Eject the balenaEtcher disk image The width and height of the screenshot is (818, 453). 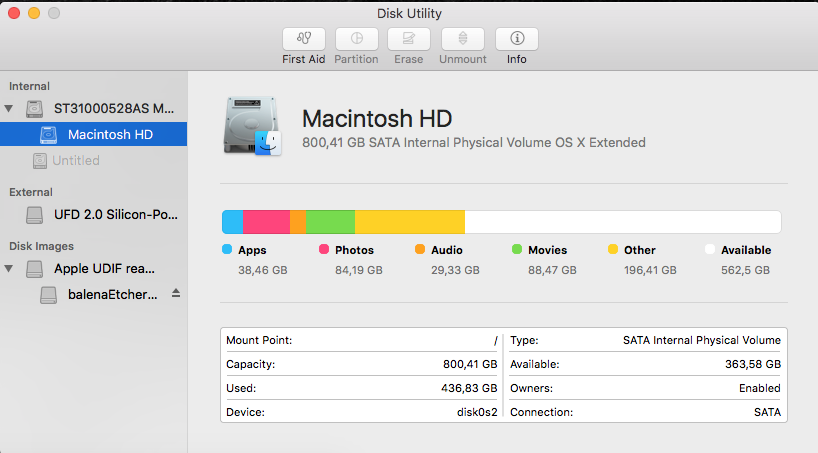[x=176, y=294]
